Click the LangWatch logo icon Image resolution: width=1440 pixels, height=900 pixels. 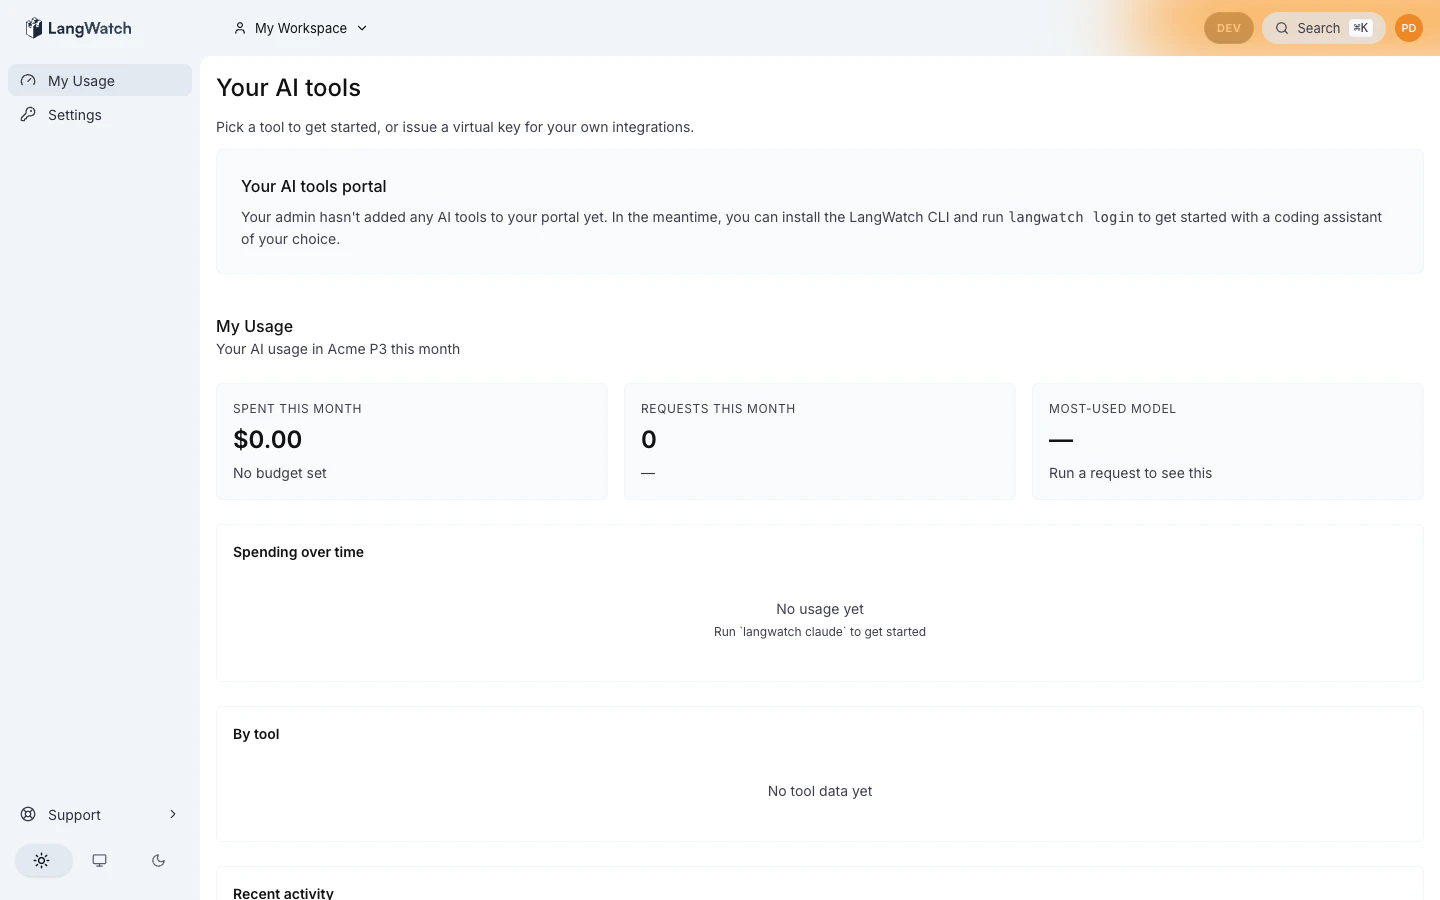coord(34,28)
